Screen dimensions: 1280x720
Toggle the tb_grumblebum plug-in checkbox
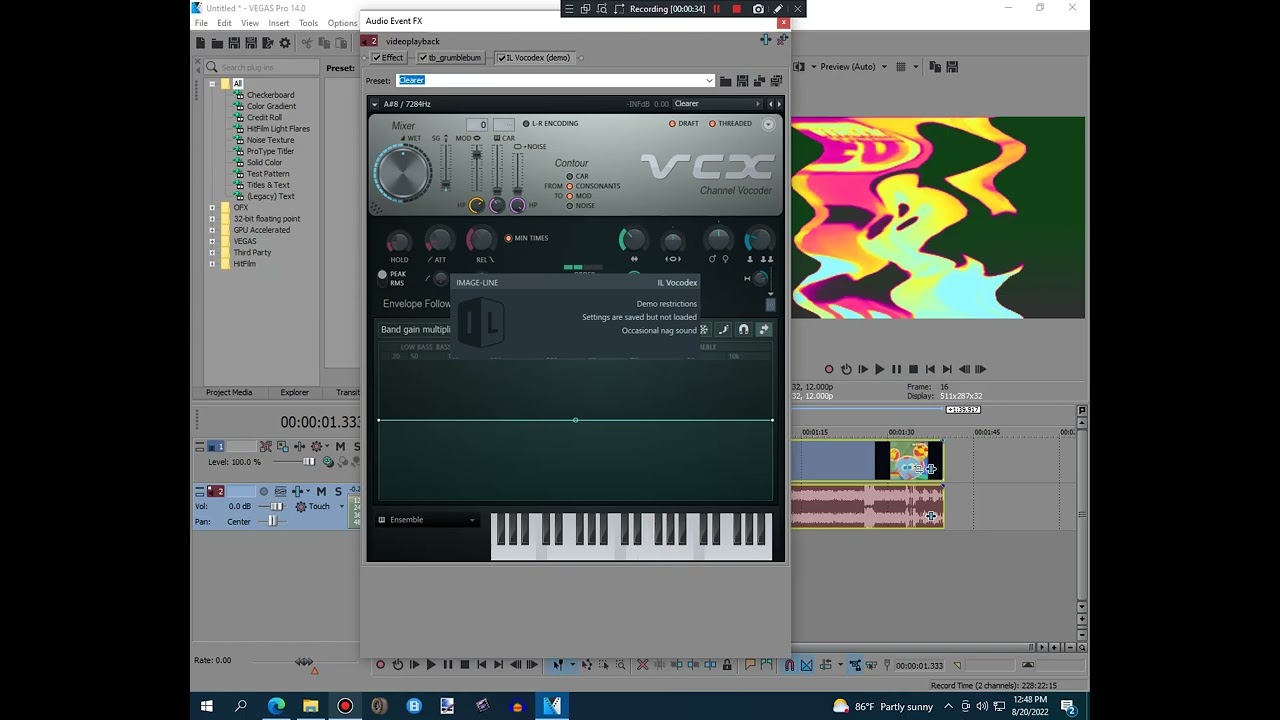tap(422, 58)
